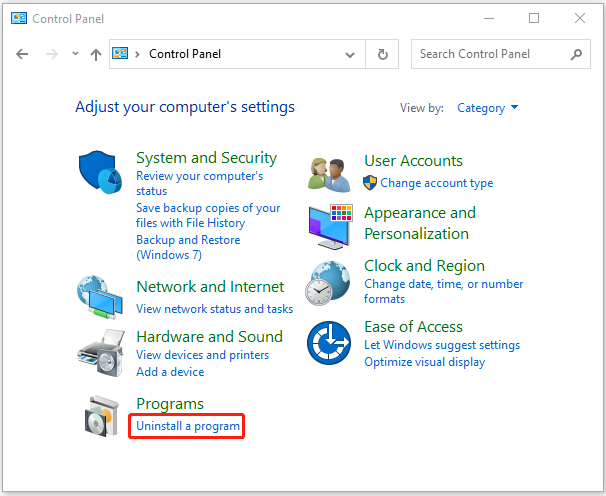Open the Programs disc box icon
The height and width of the screenshot is (496, 606).
tap(102, 416)
